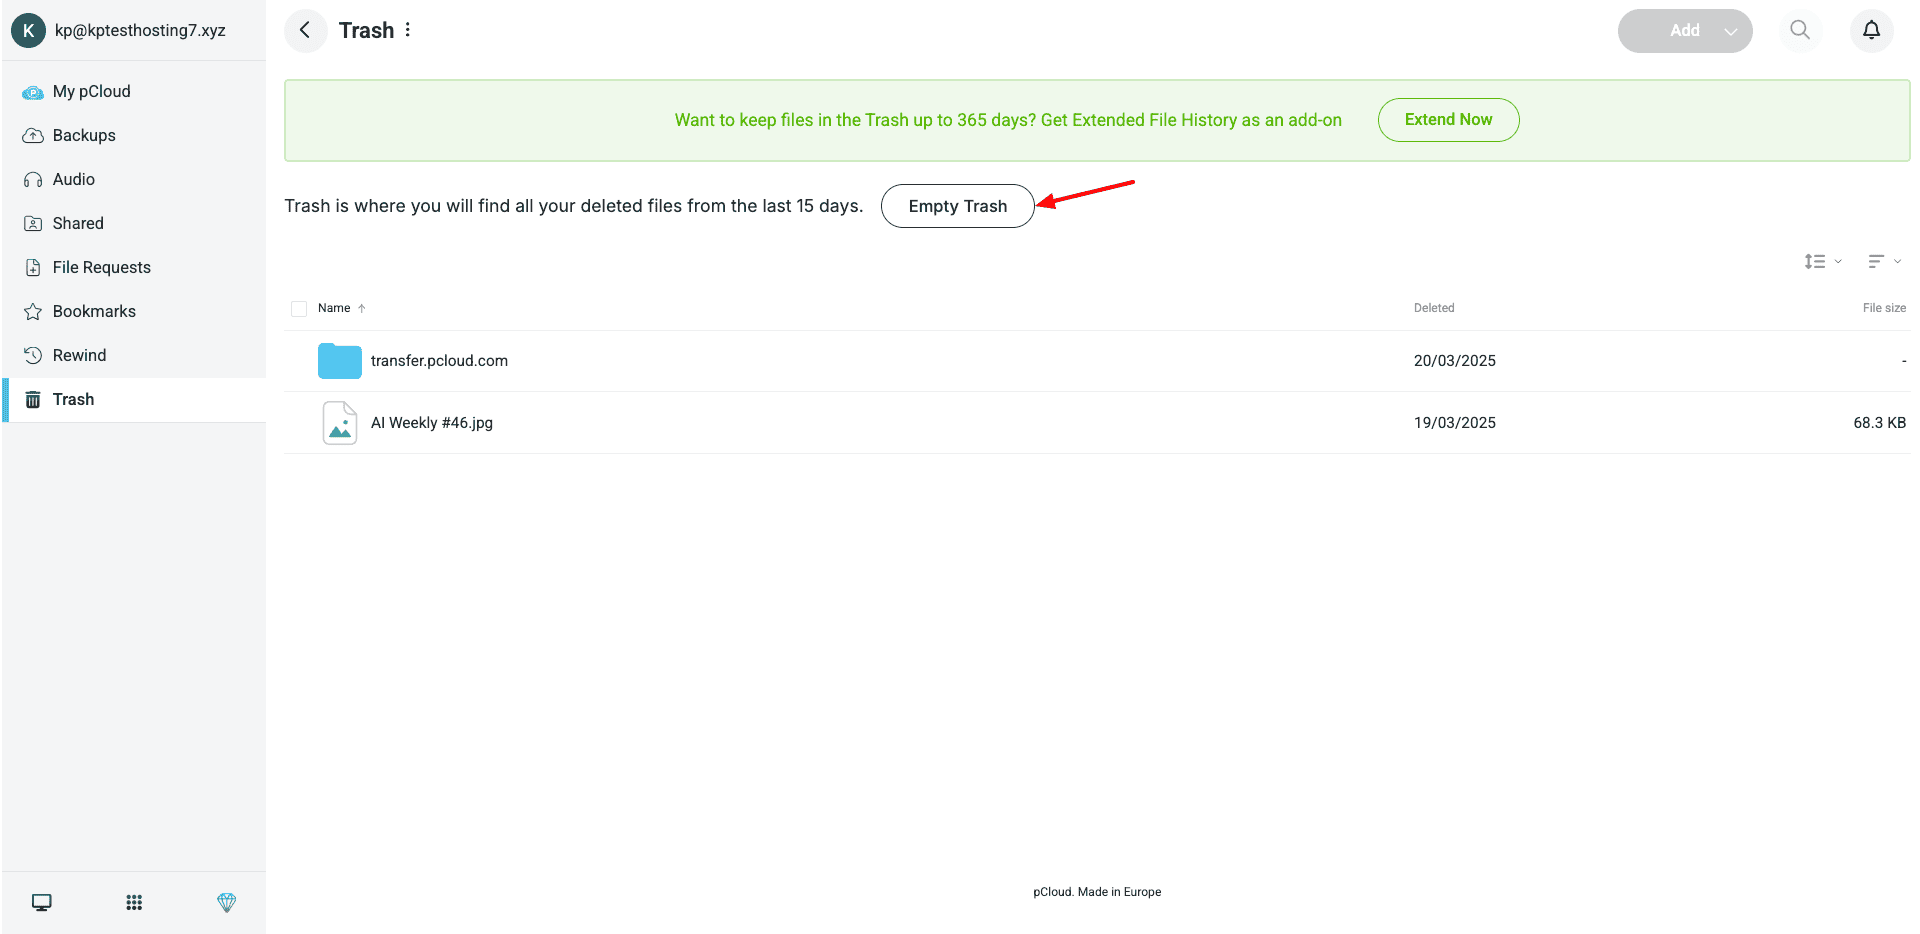Click the 68.3 KB file size
The height and width of the screenshot is (934, 1920).
pos(1880,423)
